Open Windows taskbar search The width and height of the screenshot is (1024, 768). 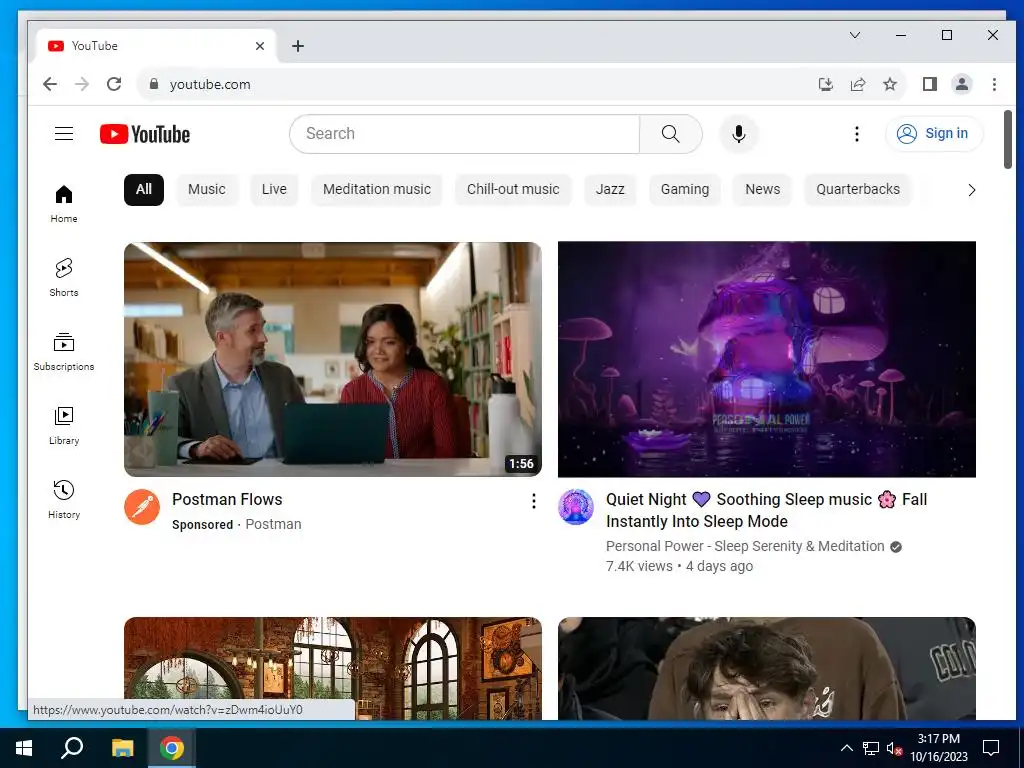72,748
